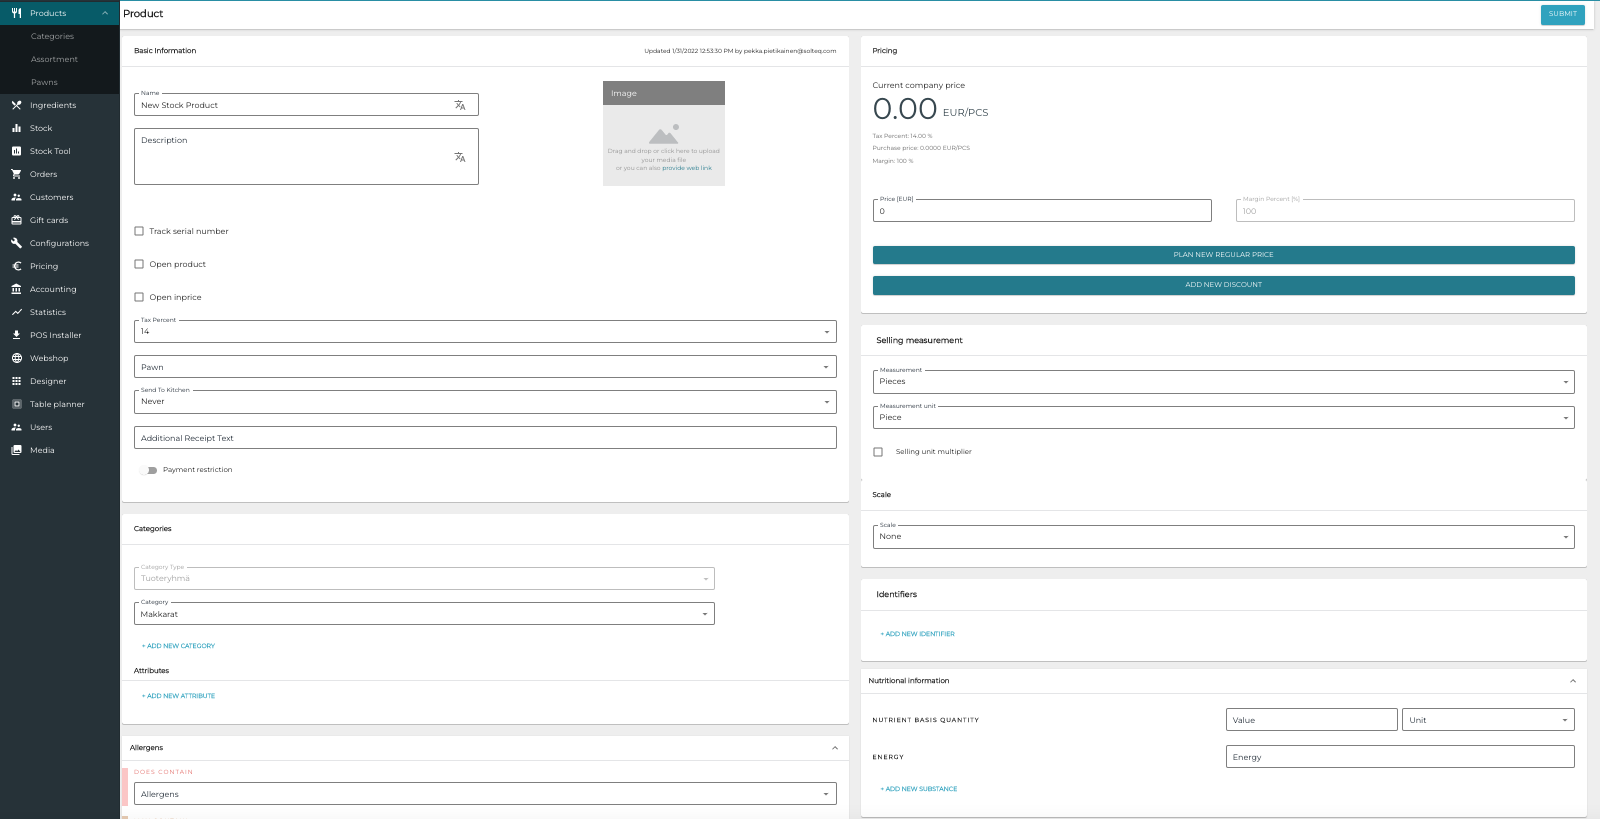Click the Orders shopping cart icon
Viewport: 1600px width, 819px height.
pyautogui.click(x=16, y=174)
